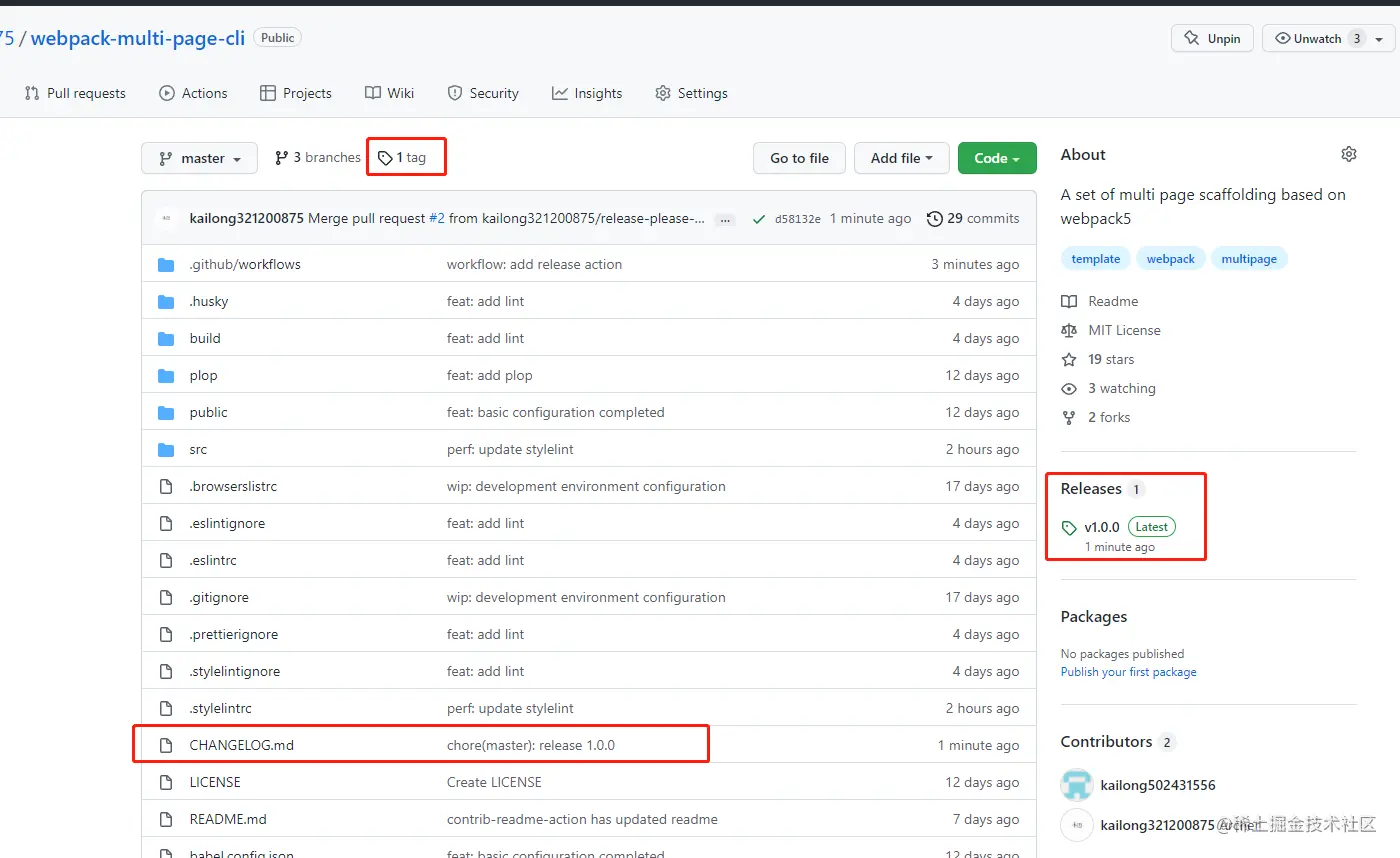The image size is (1400, 858).
Task: Open the build folder
Action: [x=205, y=338]
